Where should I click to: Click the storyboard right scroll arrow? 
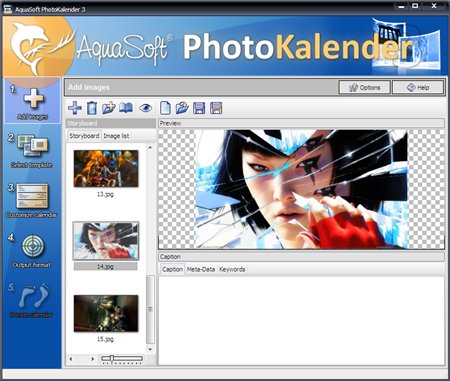click(x=92, y=359)
